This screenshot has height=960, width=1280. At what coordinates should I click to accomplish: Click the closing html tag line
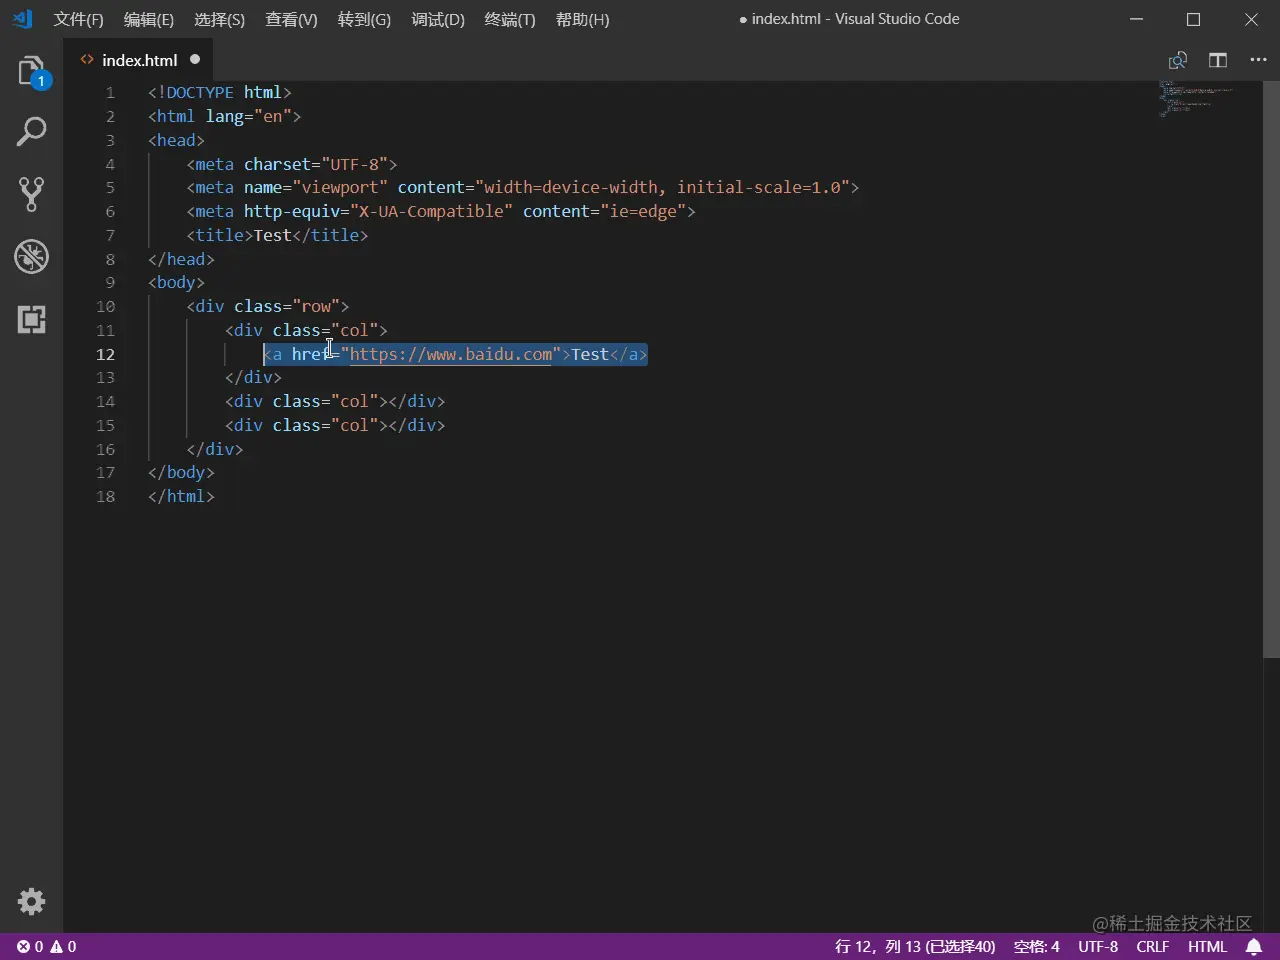point(181,496)
